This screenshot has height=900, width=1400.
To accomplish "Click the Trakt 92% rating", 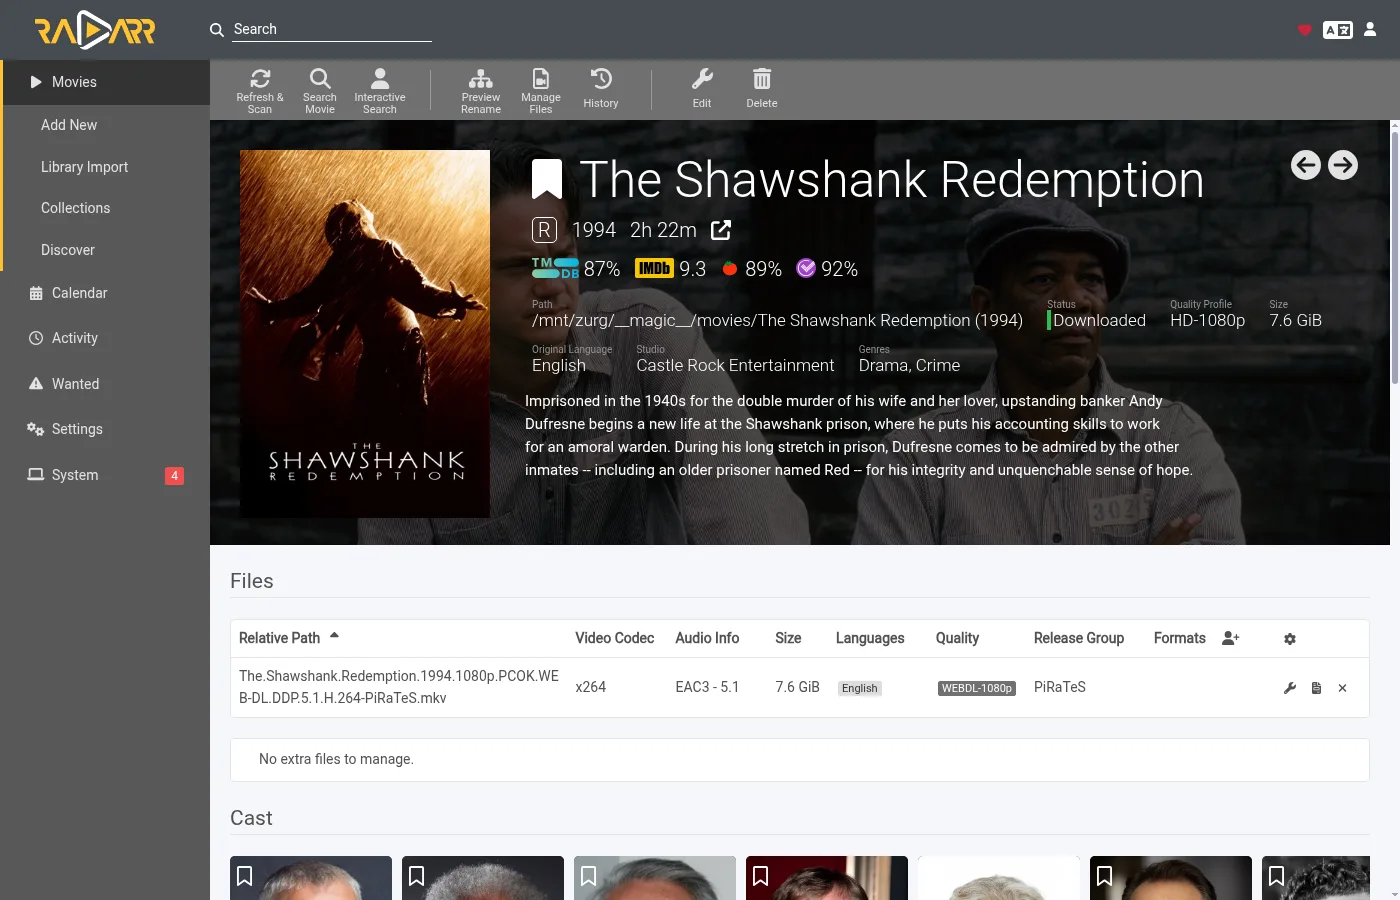I will click(827, 269).
